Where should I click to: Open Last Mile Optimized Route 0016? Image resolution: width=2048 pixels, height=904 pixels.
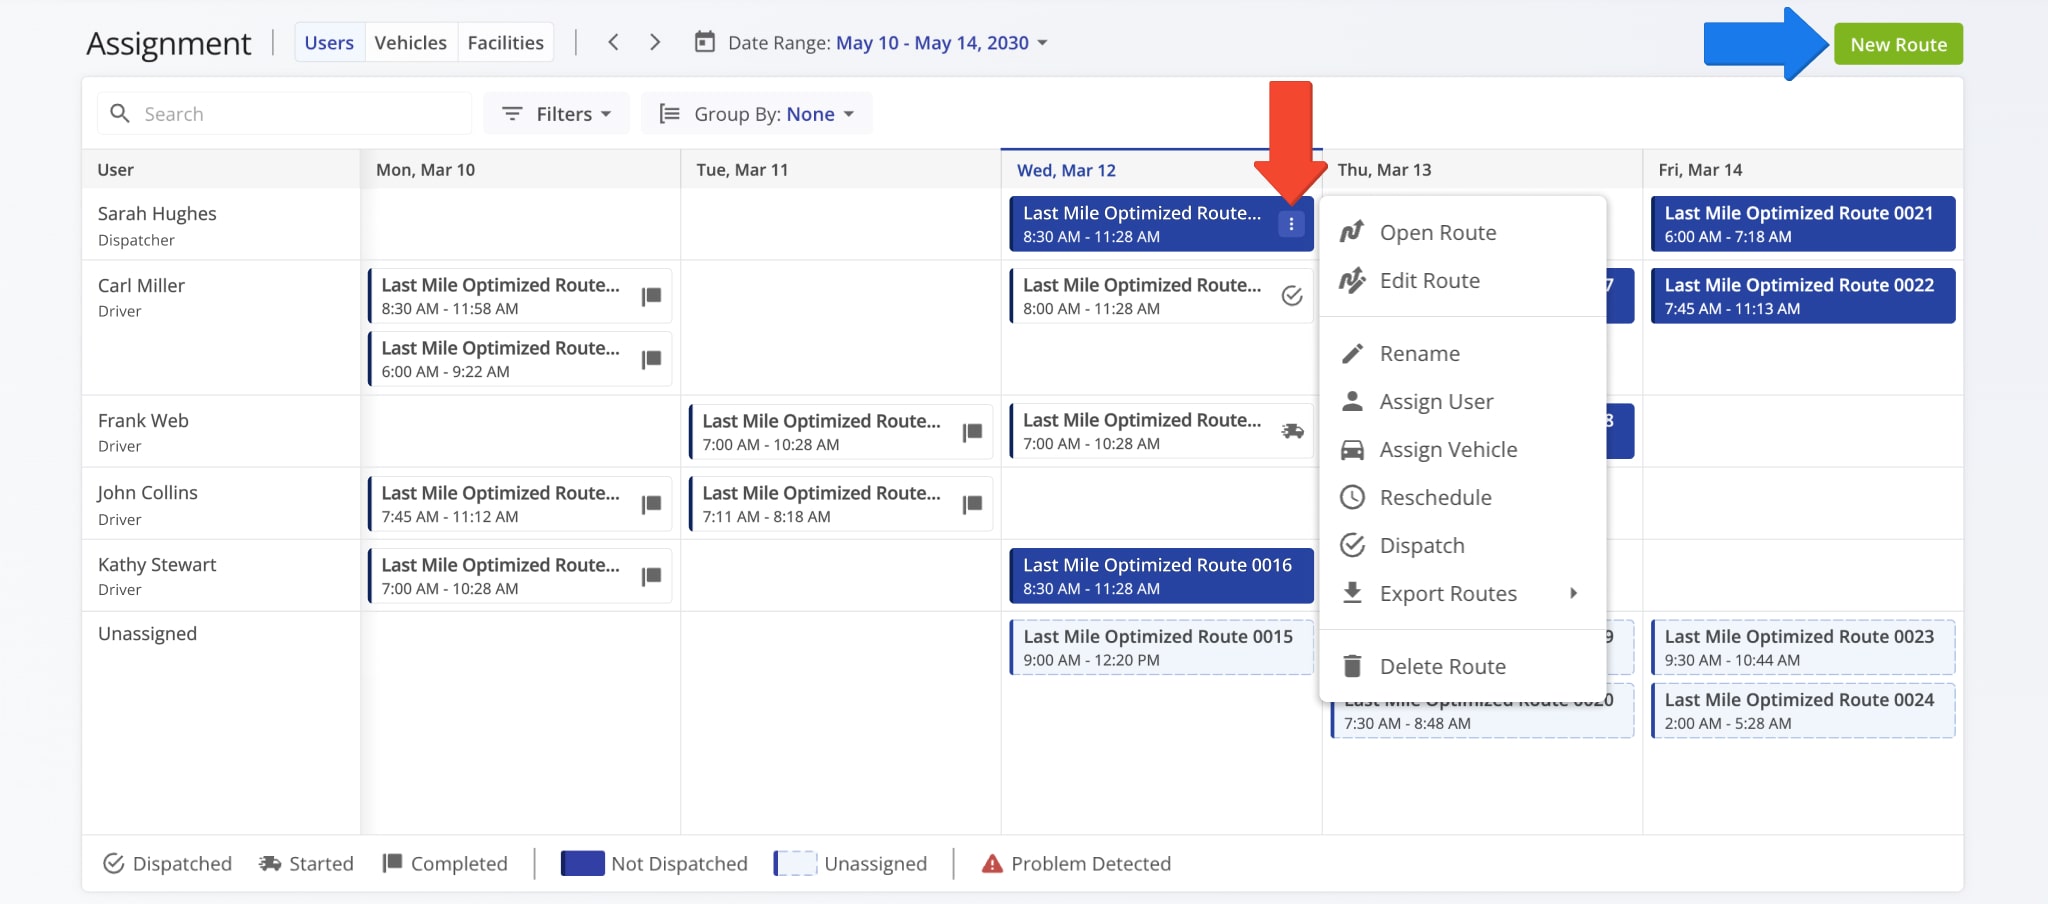[1161, 576]
